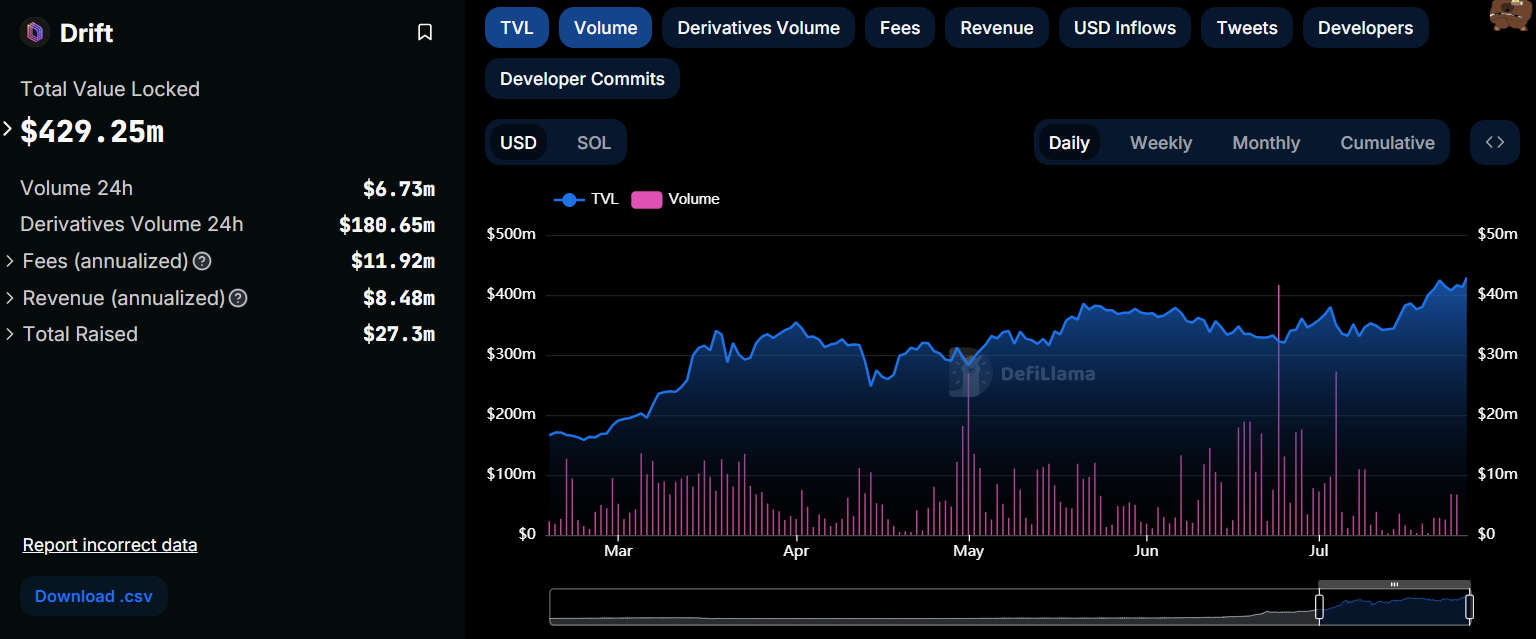Screen dimensions: 1536x639
Task: Click the bookmark icon next to Drift
Action: (x=425, y=33)
